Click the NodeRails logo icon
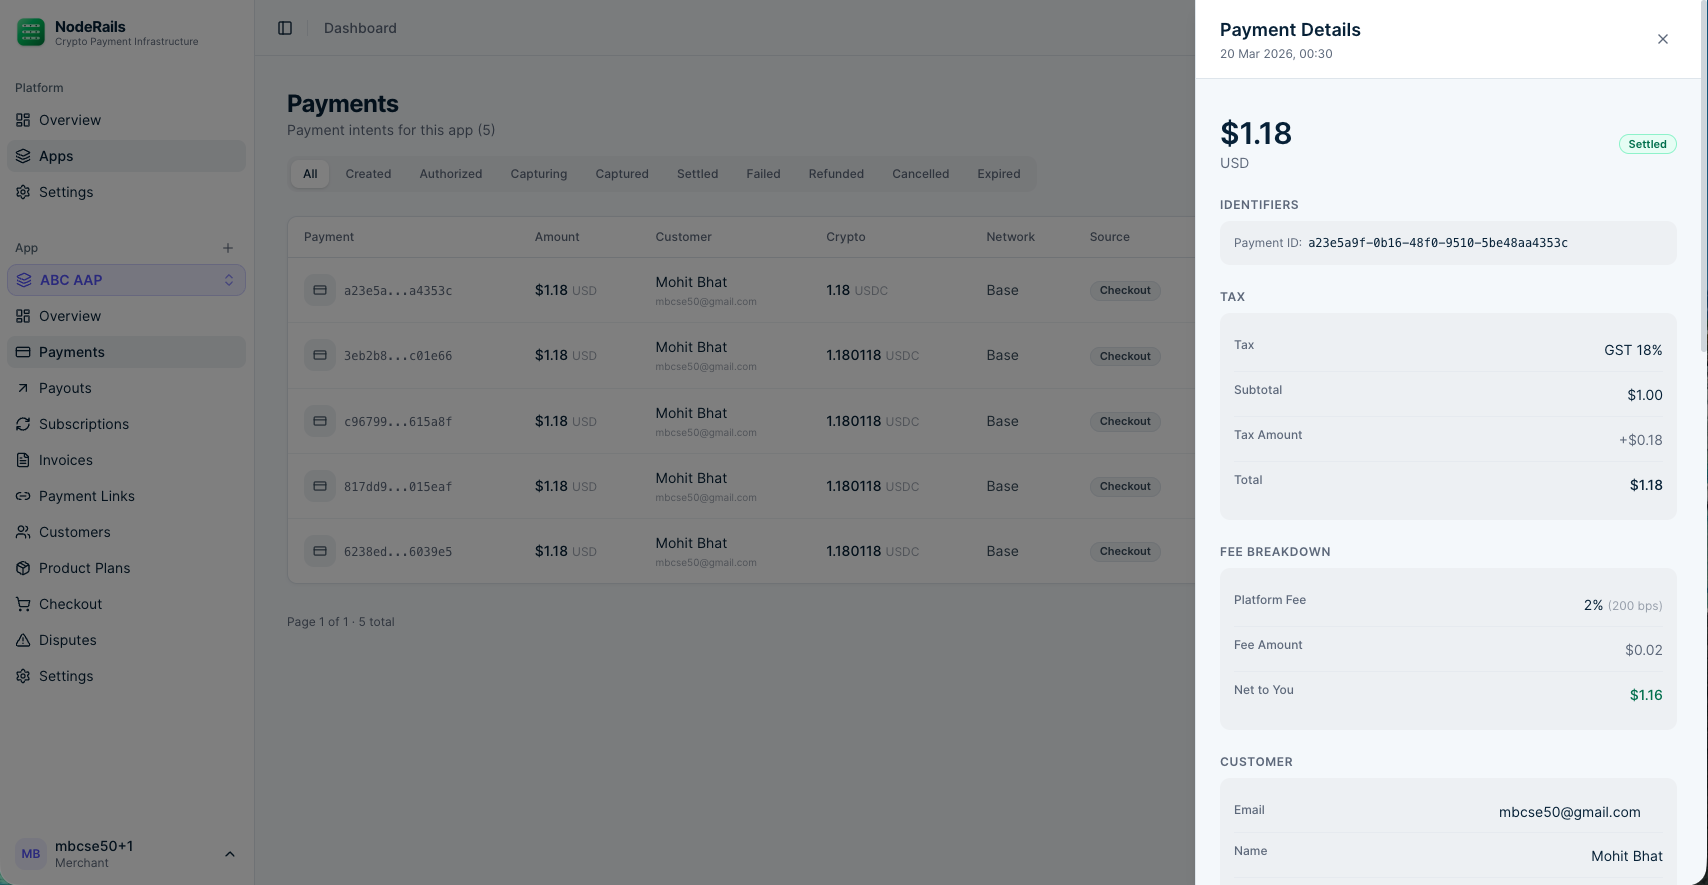The image size is (1708, 885). 30,33
